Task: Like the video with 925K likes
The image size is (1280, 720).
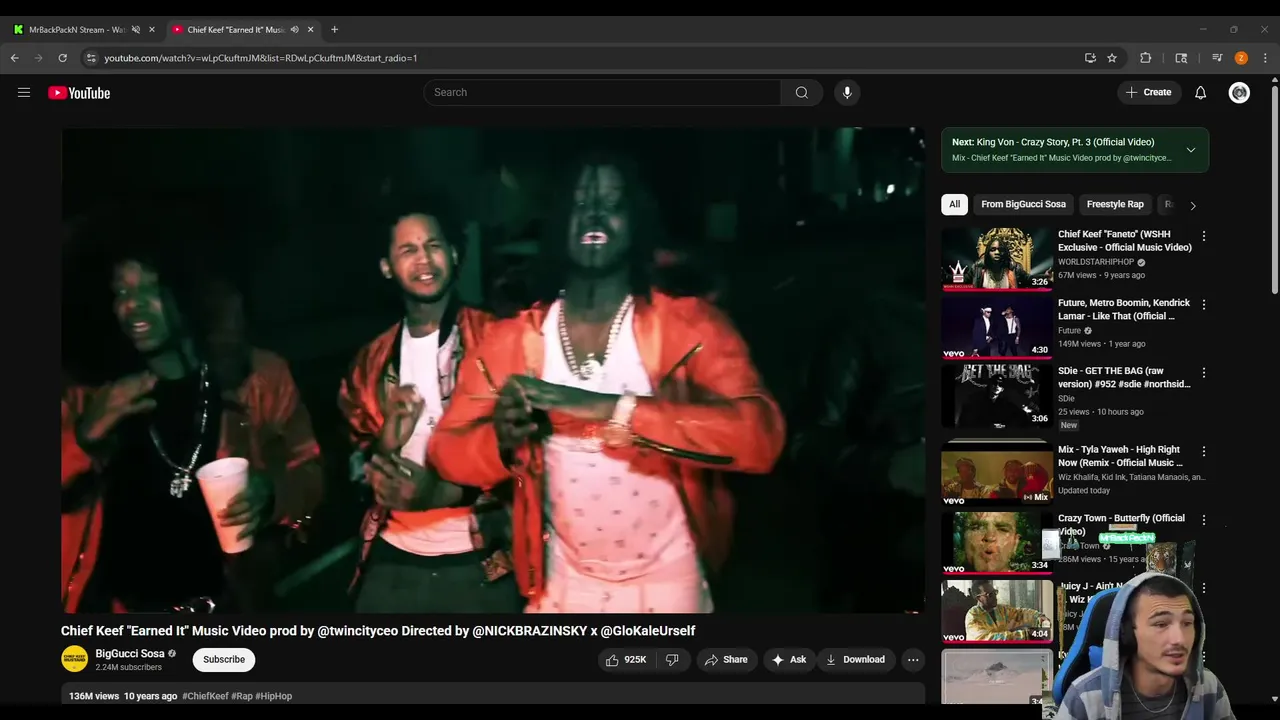Action: click(626, 660)
